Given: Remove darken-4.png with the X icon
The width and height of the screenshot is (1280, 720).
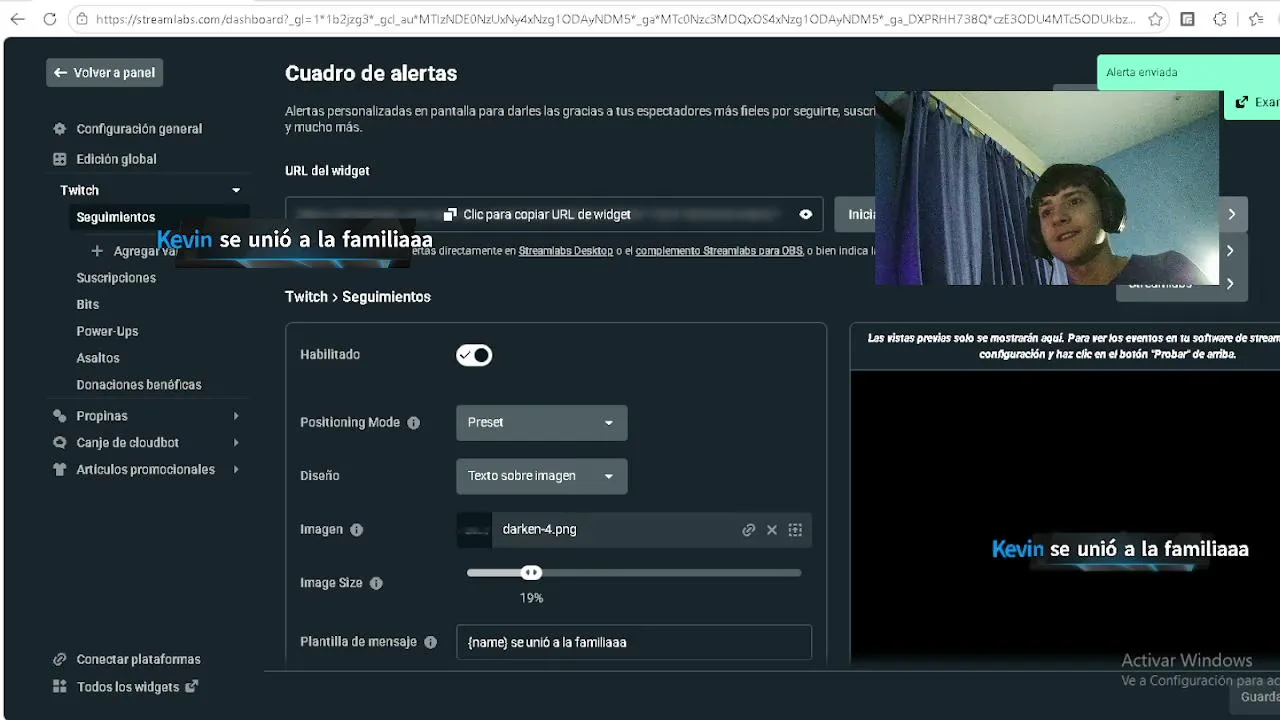Looking at the screenshot, I should coord(772,530).
